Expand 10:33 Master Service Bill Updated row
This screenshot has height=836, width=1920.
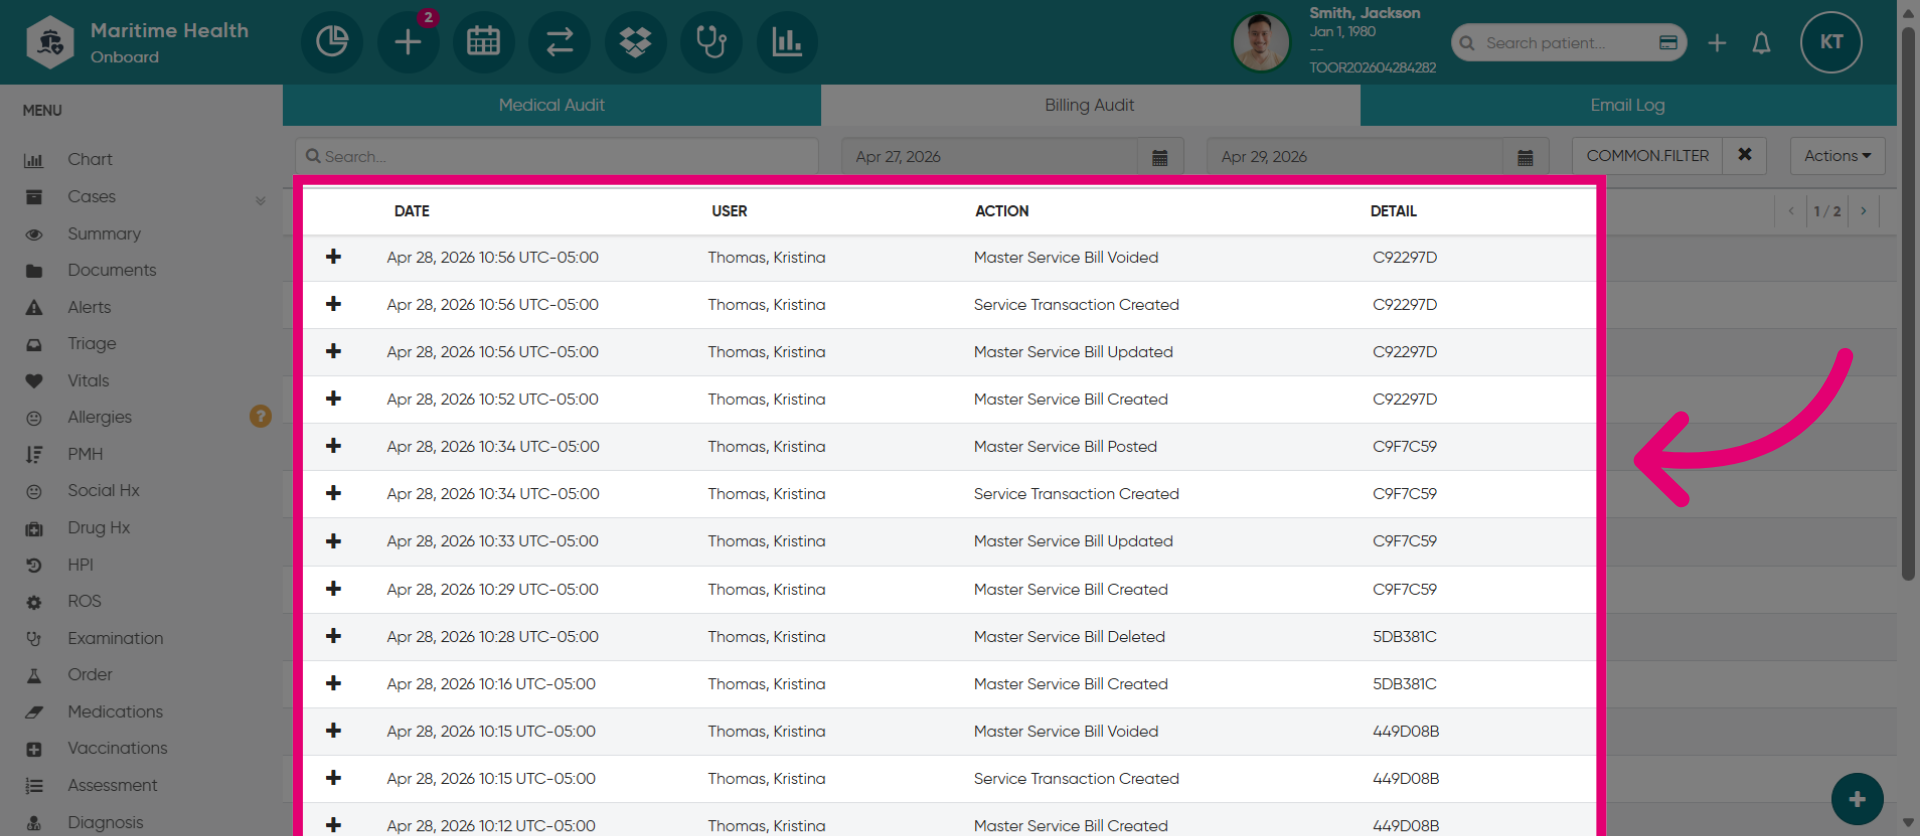click(334, 541)
